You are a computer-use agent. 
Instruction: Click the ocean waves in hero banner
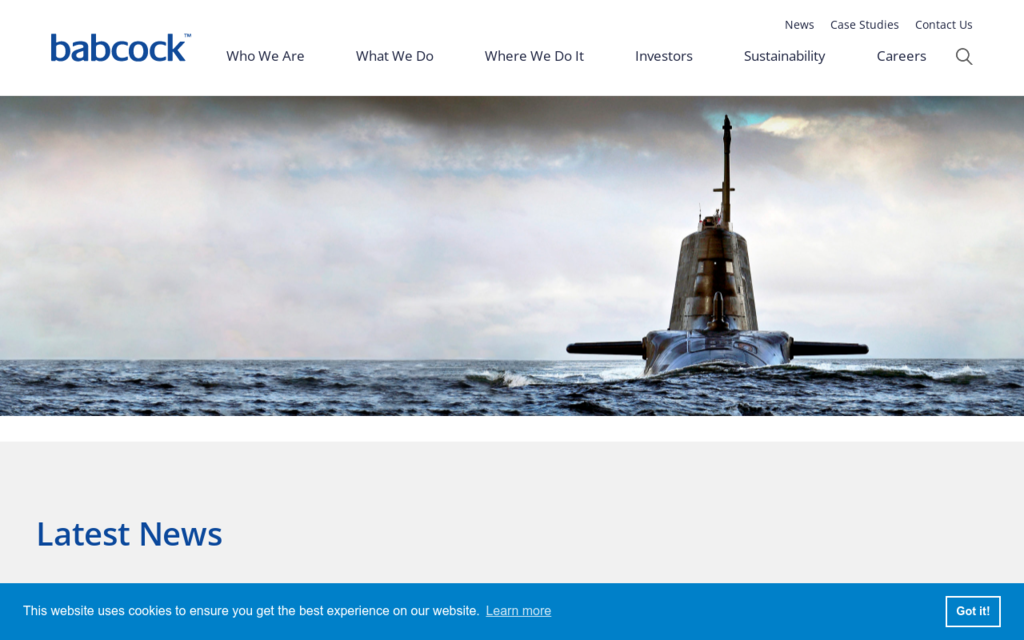coord(300,390)
